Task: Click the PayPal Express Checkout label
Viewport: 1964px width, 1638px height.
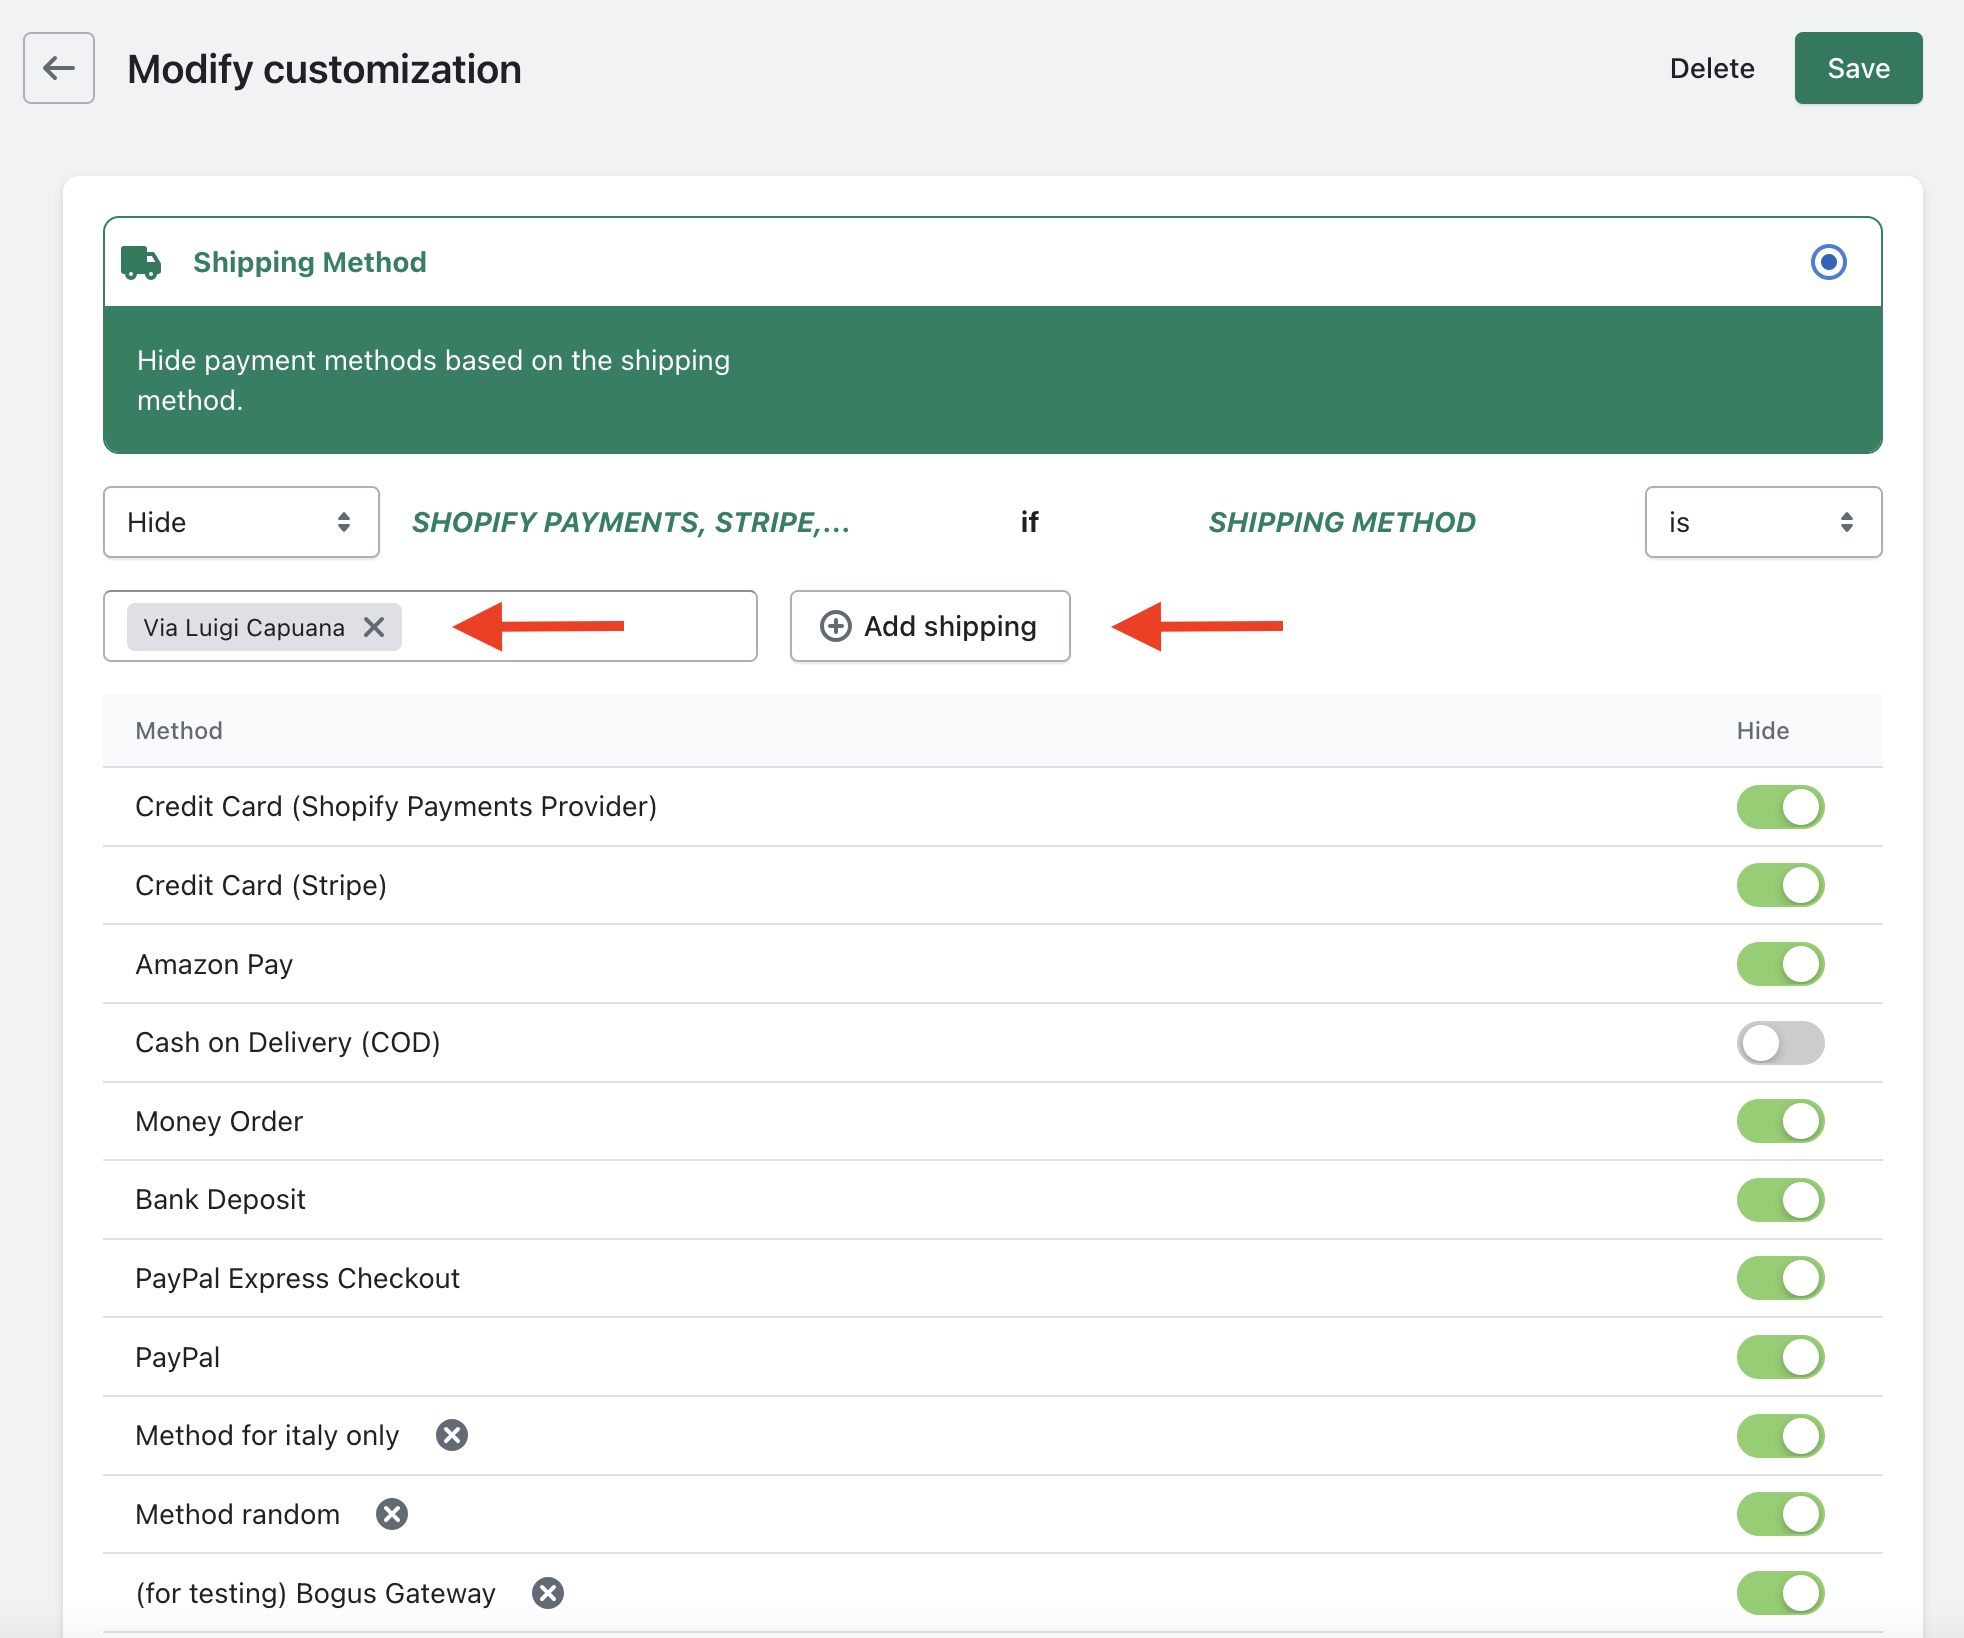Action: (x=298, y=1278)
